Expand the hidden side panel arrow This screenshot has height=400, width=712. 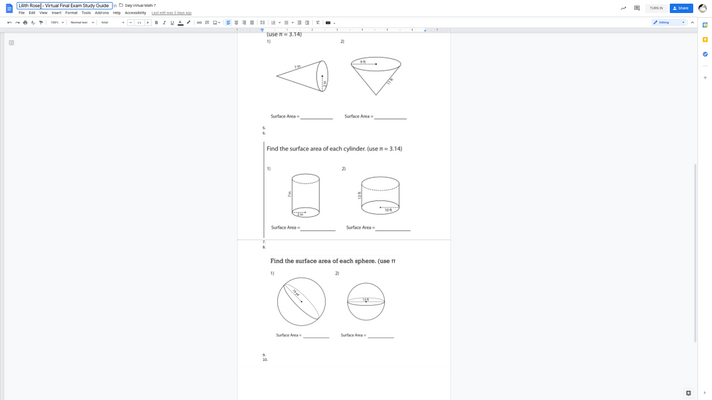click(x=705, y=393)
